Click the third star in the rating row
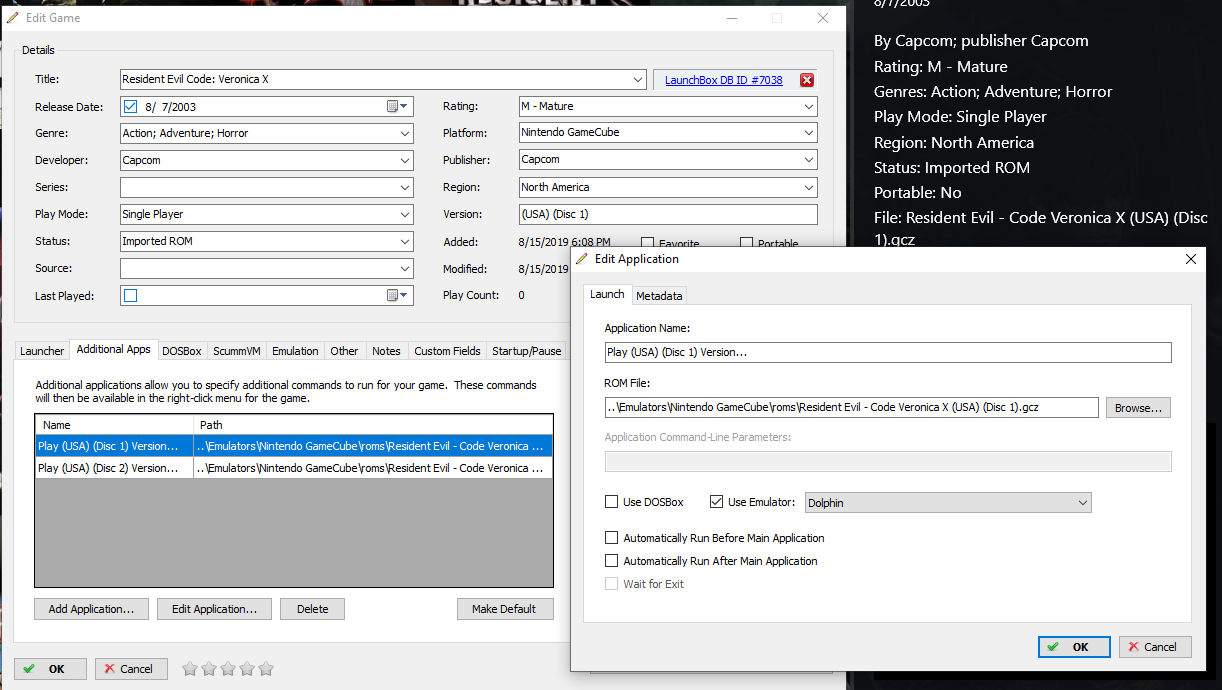1222x690 pixels. pos(228,669)
